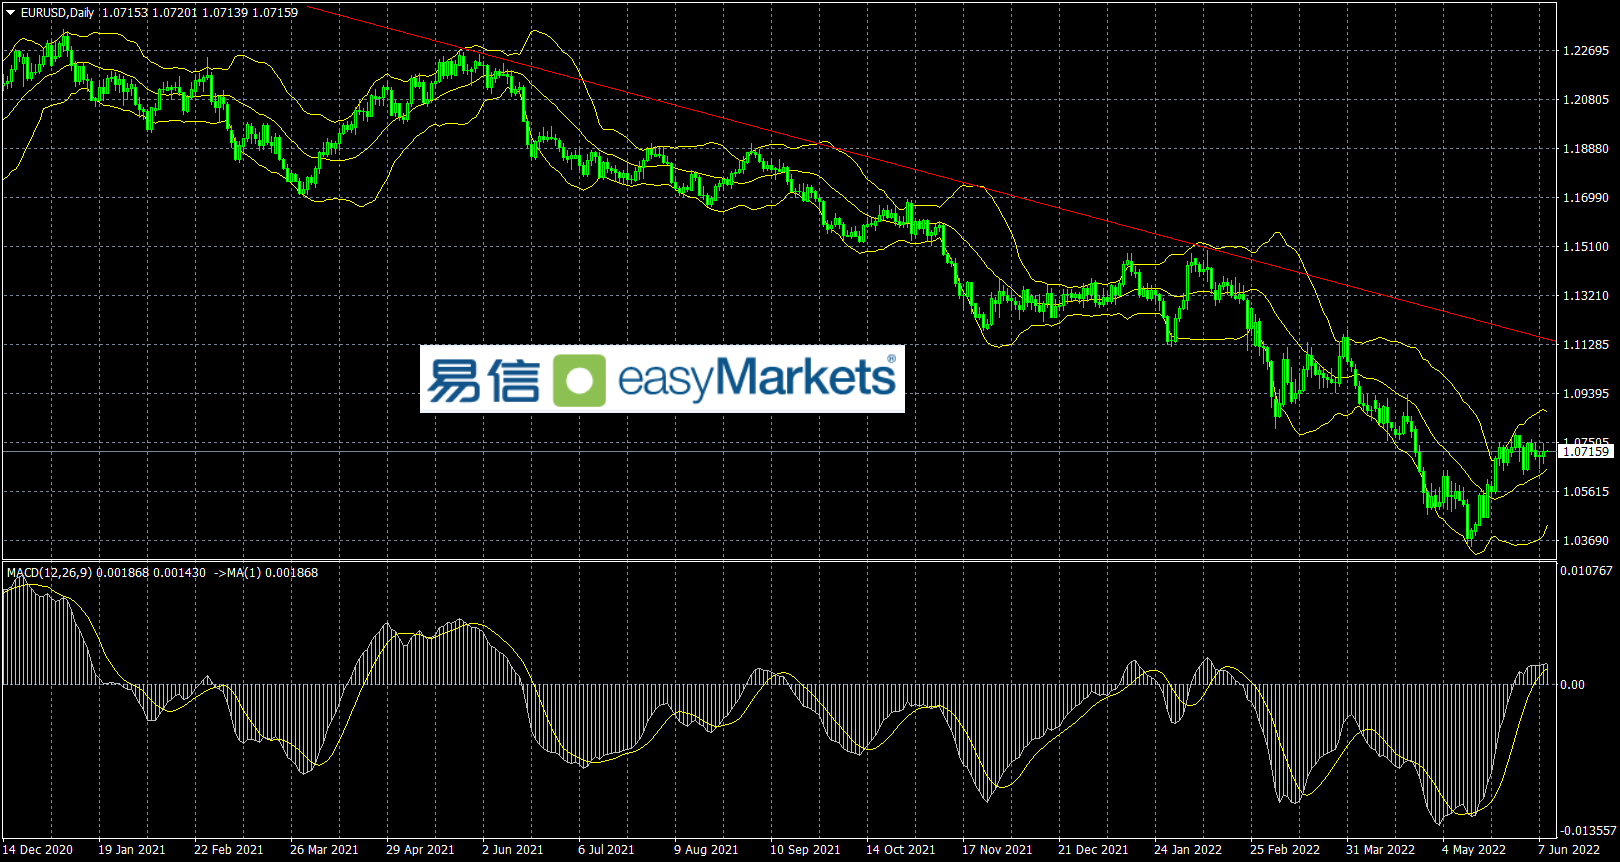
Task: Click the 1.22695 price axis label
Action: coord(1586,51)
